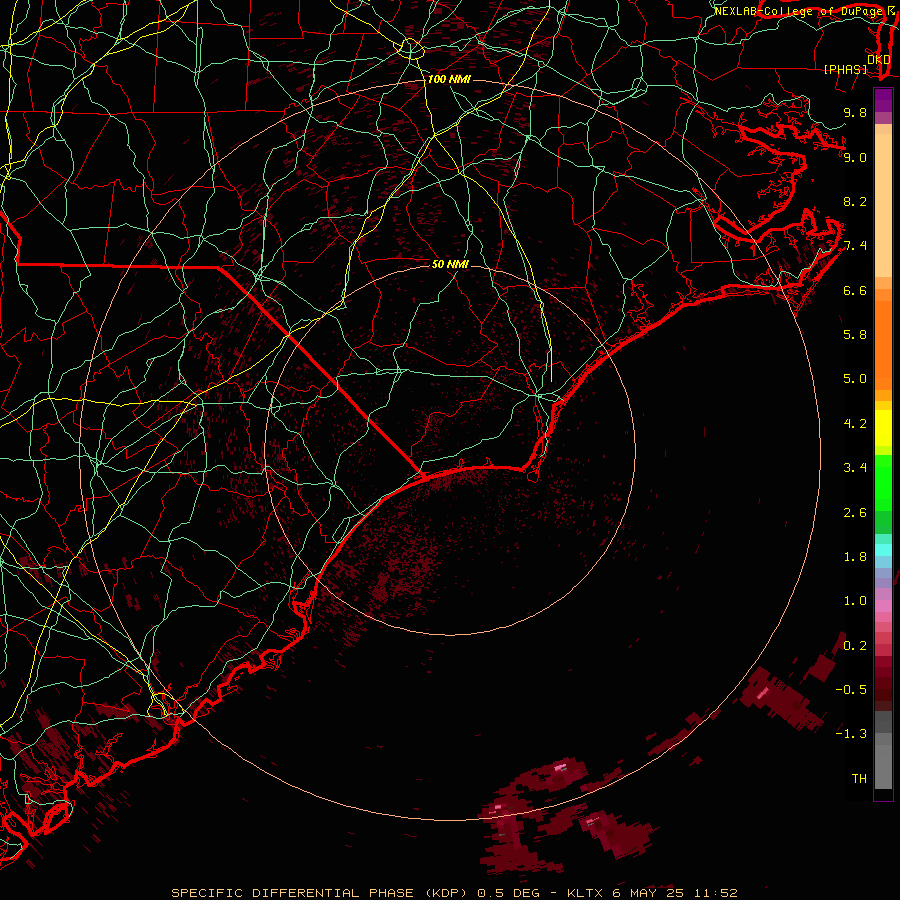Image resolution: width=900 pixels, height=900 pixels.
Task: Click the 100 NMI range ring label
Action: click(x=449, y=79)
